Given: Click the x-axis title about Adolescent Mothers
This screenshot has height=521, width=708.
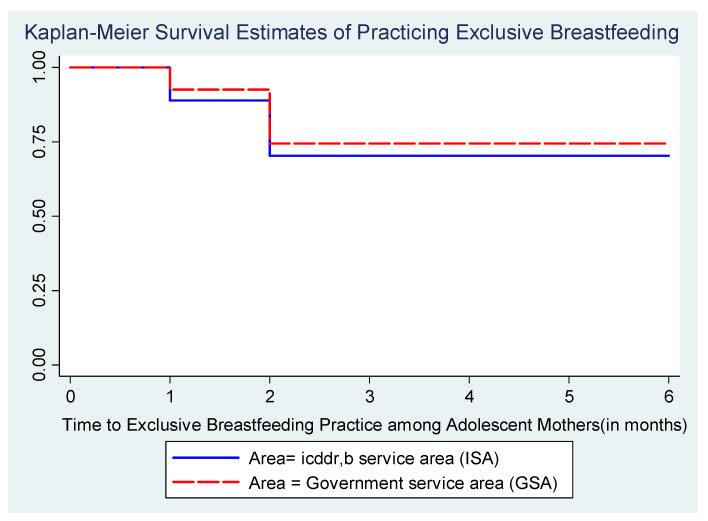Looking at the screenshot, I should coord(374,425).
